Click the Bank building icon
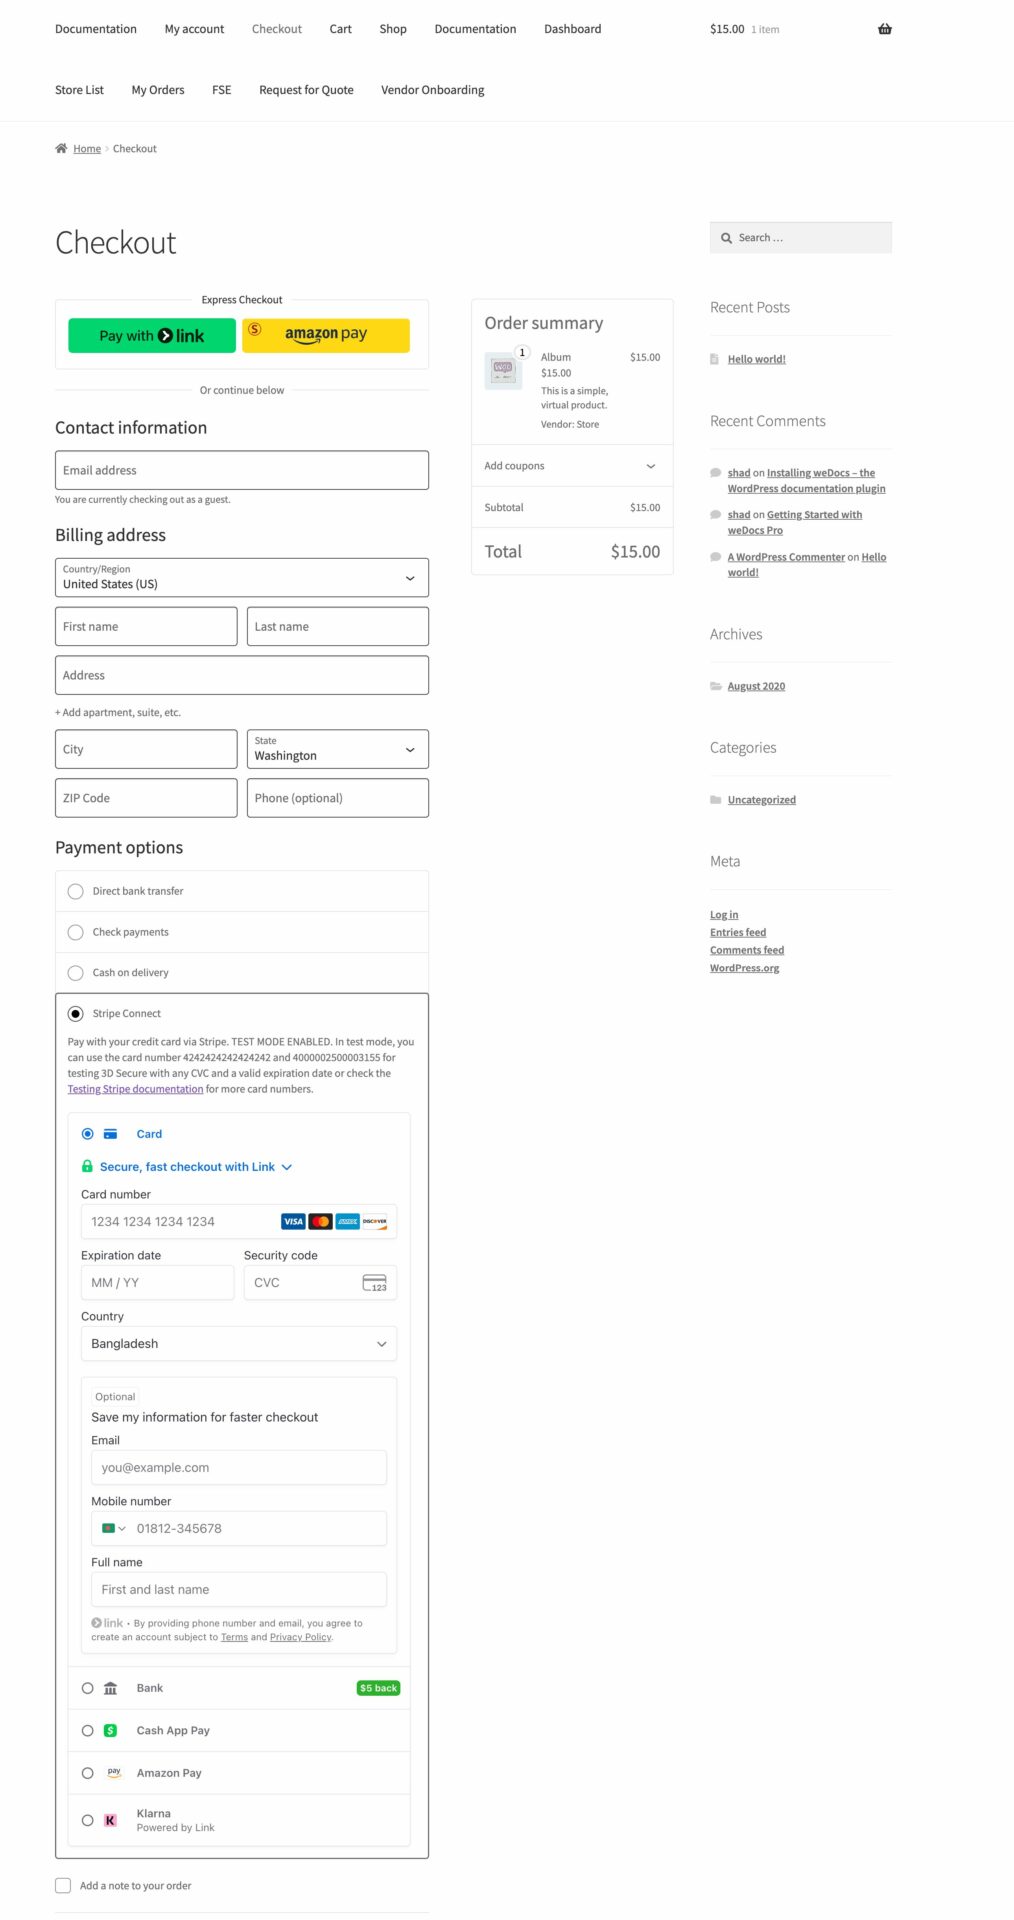Screen dimensions: 1014x1920 (x=111, y=1688)
